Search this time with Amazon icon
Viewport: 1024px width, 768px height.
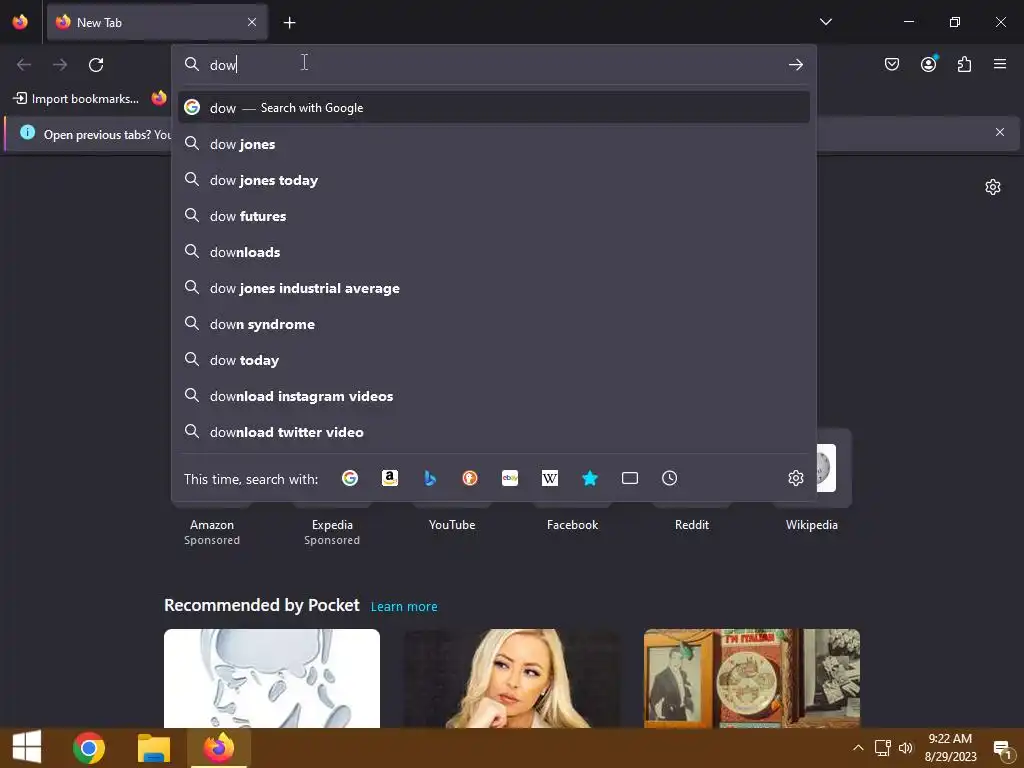point(390,478)
